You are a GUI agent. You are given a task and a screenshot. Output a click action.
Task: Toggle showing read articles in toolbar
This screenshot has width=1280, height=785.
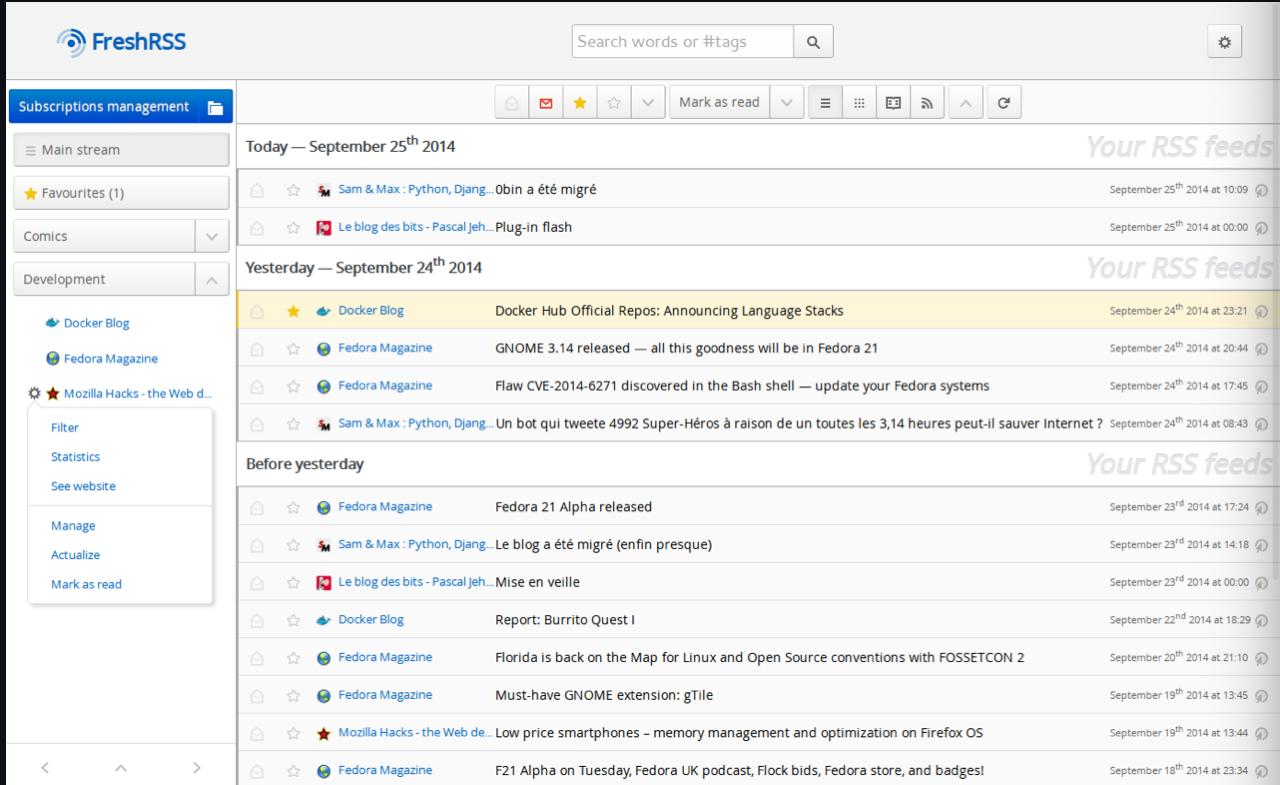[512, 102]
